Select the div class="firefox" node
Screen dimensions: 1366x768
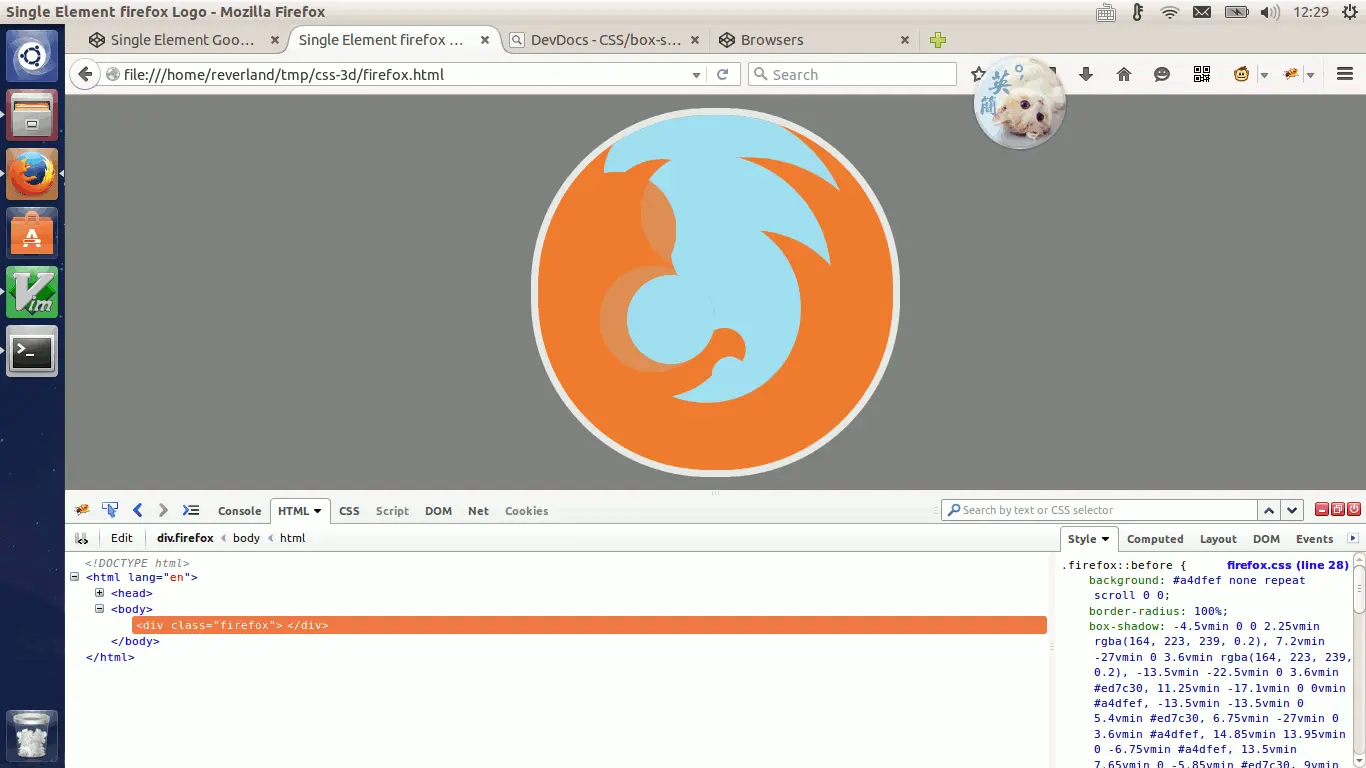(589, 625)
